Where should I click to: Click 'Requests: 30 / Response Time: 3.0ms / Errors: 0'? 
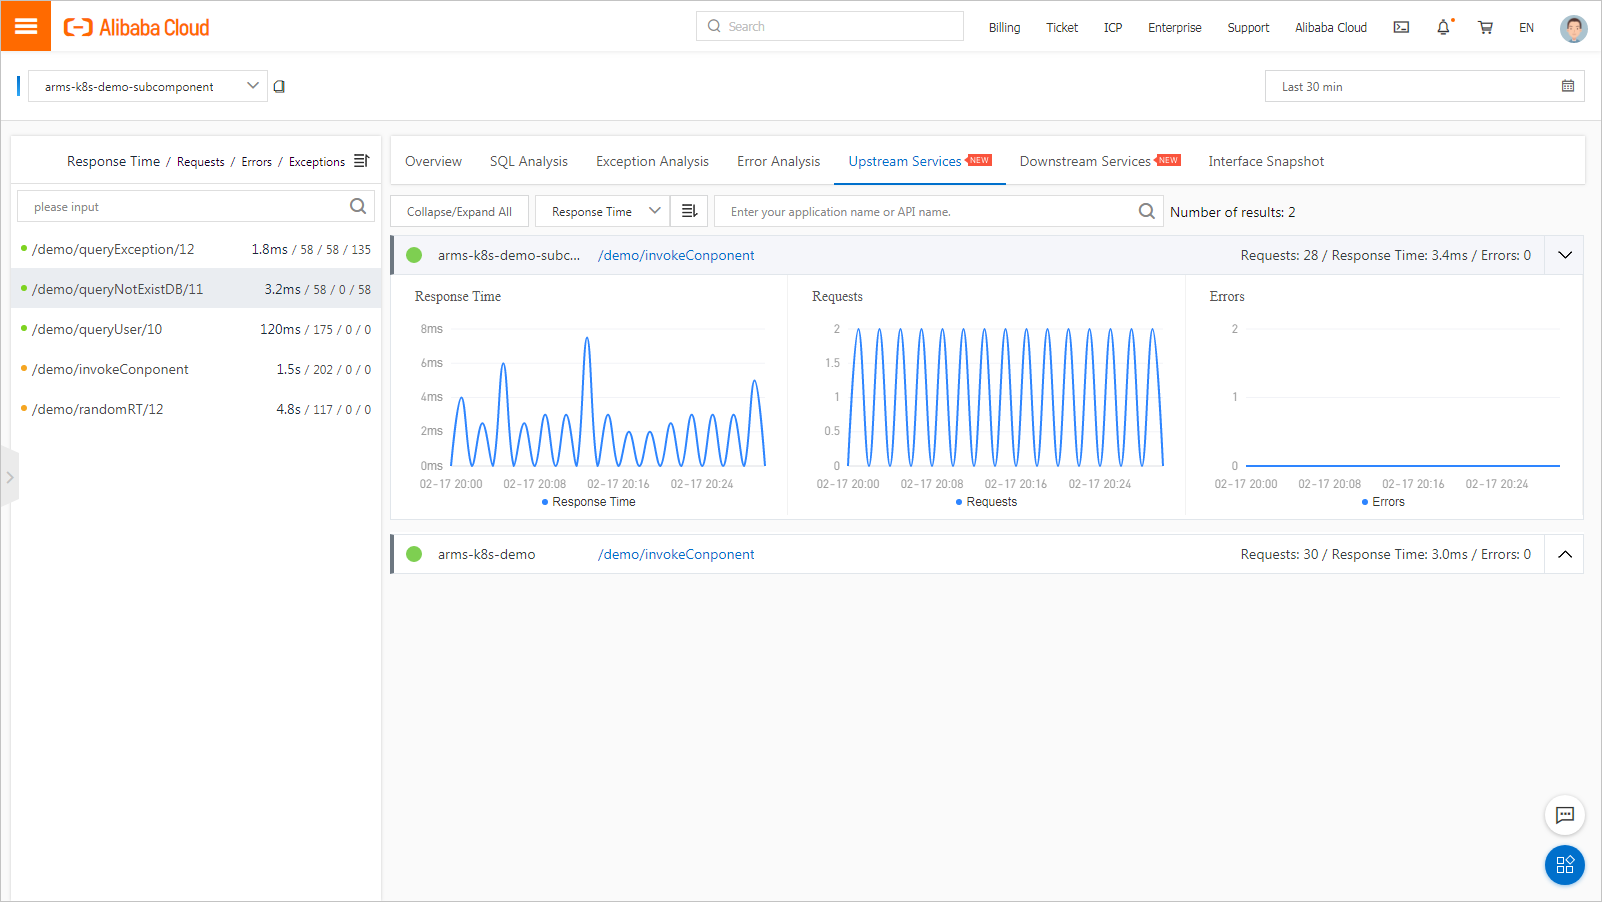point(1385,554)
